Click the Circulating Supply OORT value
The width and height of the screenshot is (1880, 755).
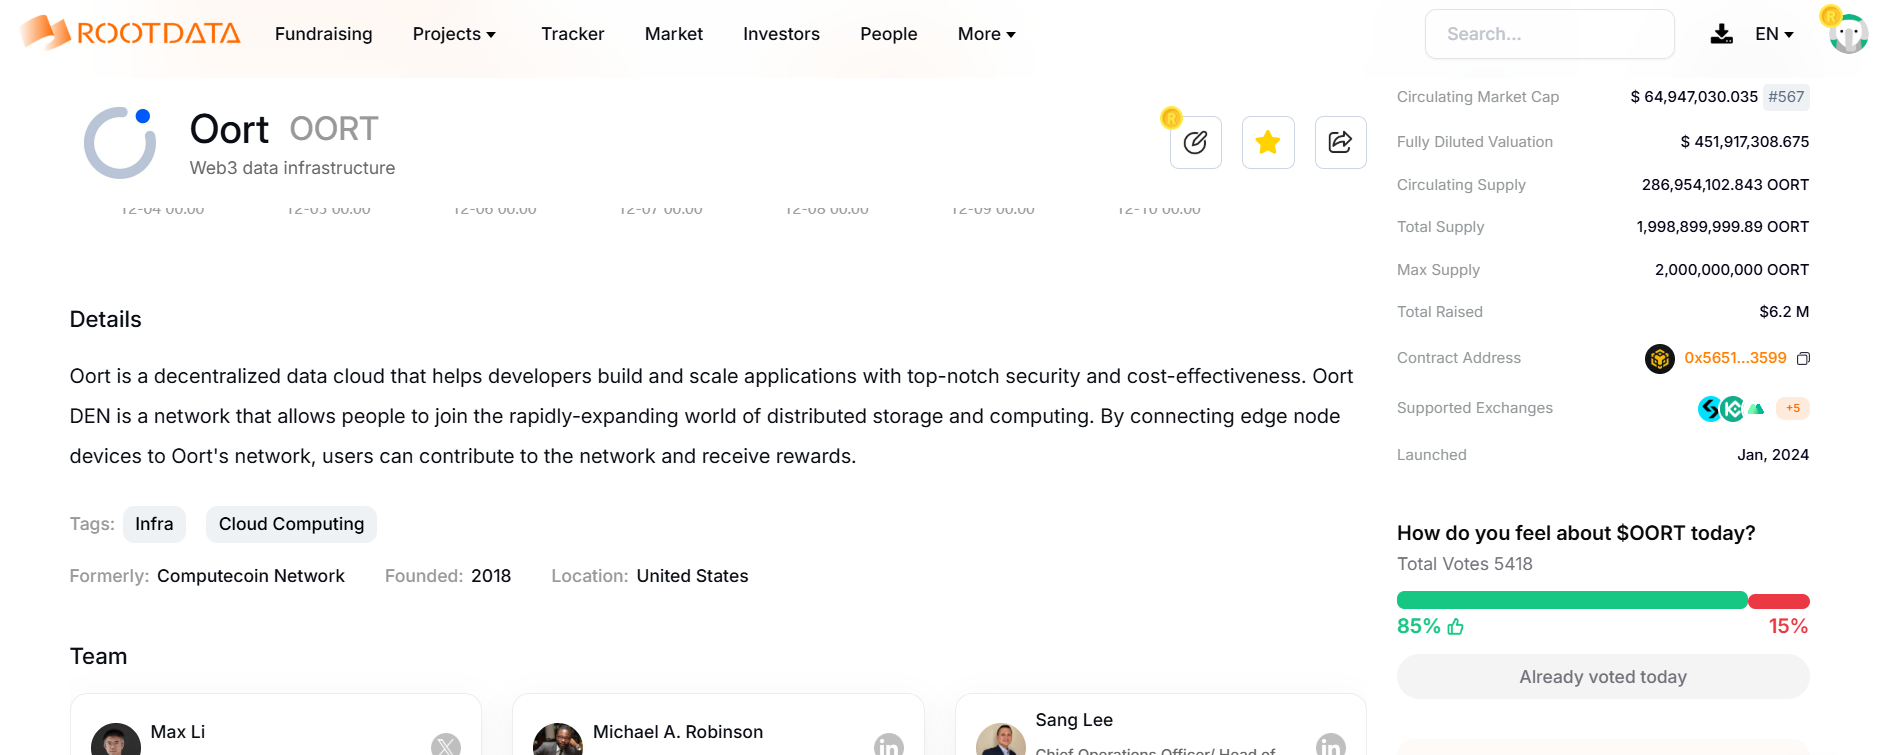[x=1725, y=185]
